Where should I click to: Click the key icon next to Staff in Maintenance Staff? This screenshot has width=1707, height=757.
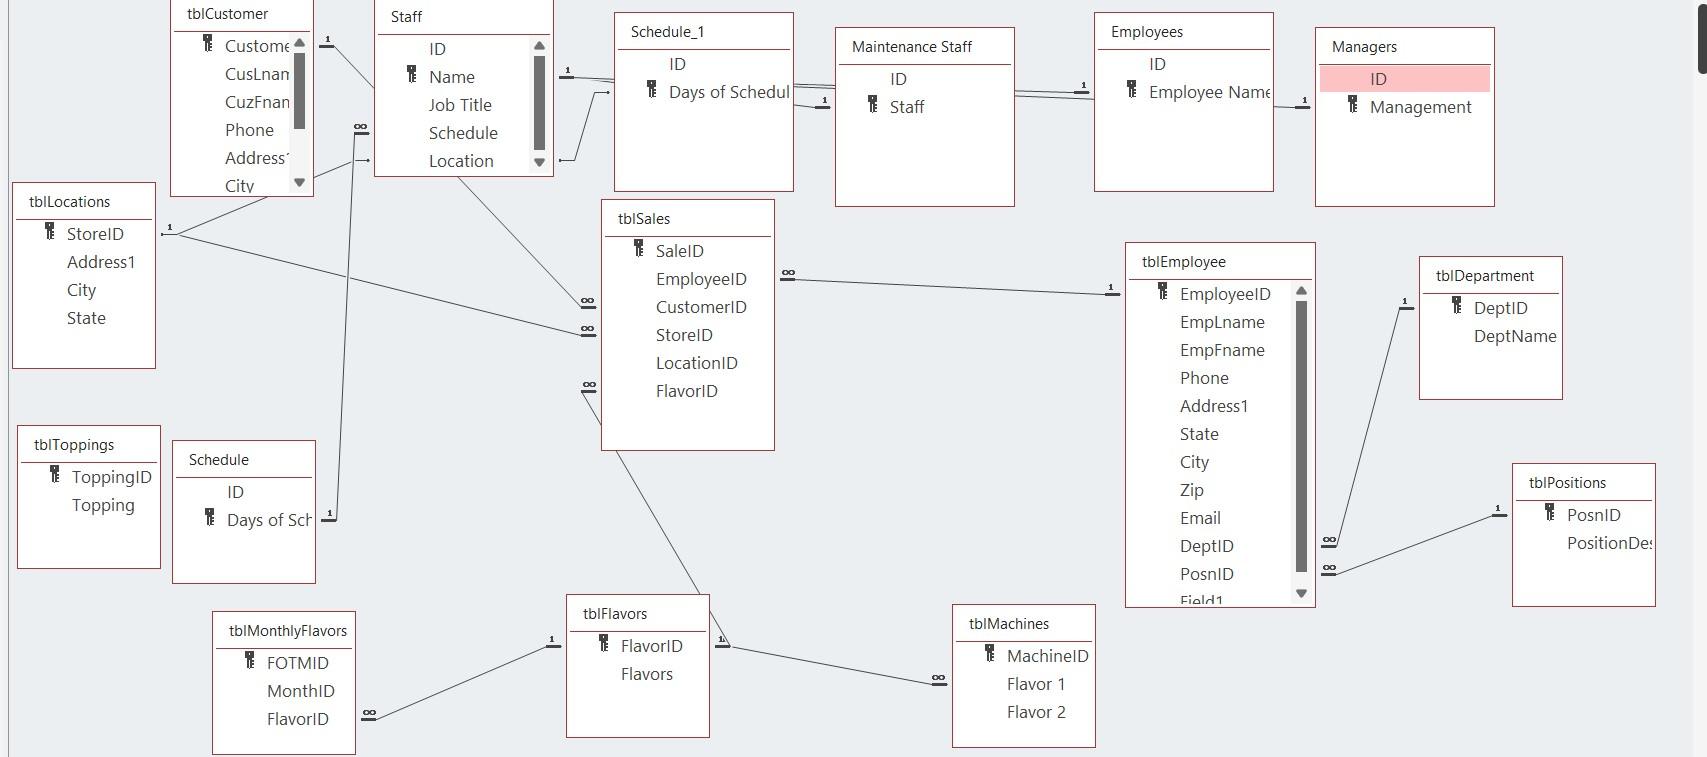(873, 104)
